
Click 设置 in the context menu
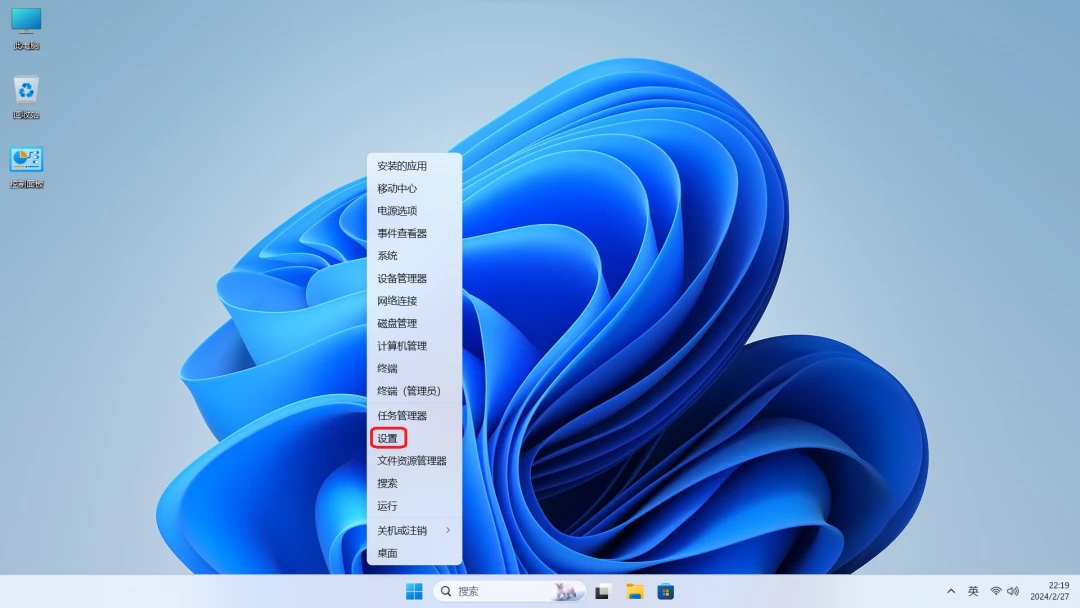coord(414,438)
